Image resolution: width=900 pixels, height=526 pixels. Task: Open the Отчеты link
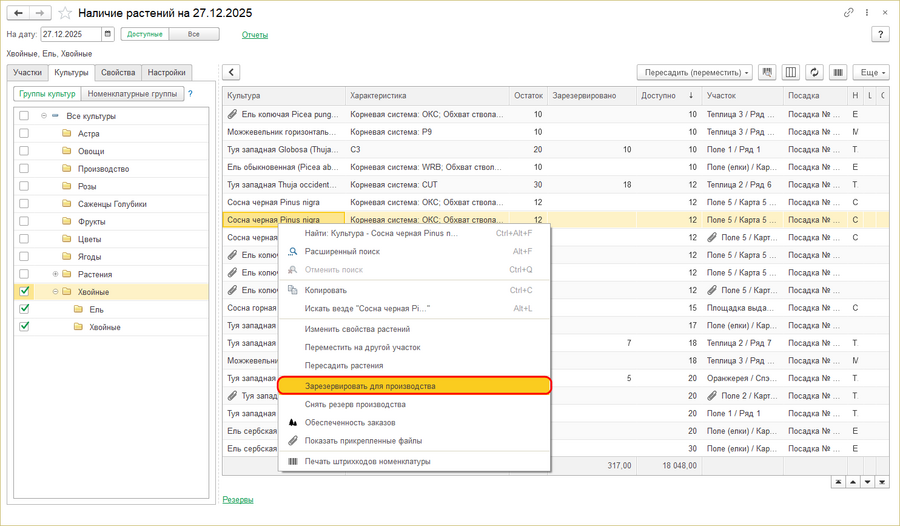(x=255, y=34)
